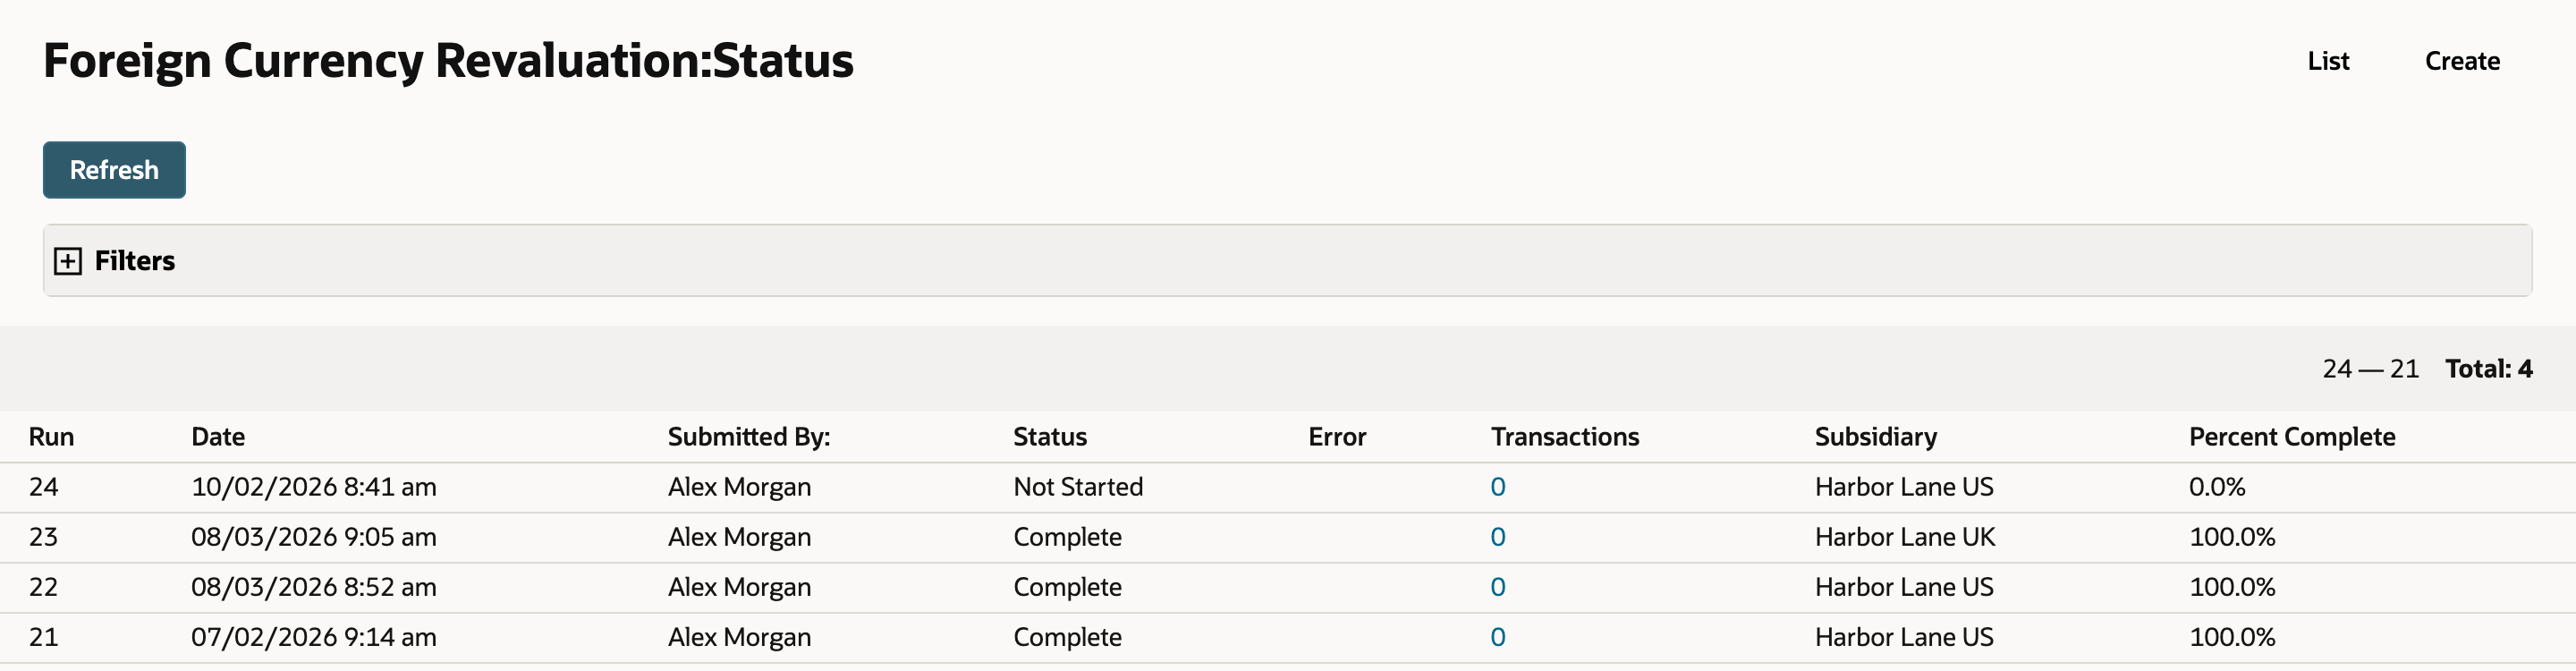Click date 07/02/2026 9:14 am
The image size is (2576, 671).
coord(314,637)
